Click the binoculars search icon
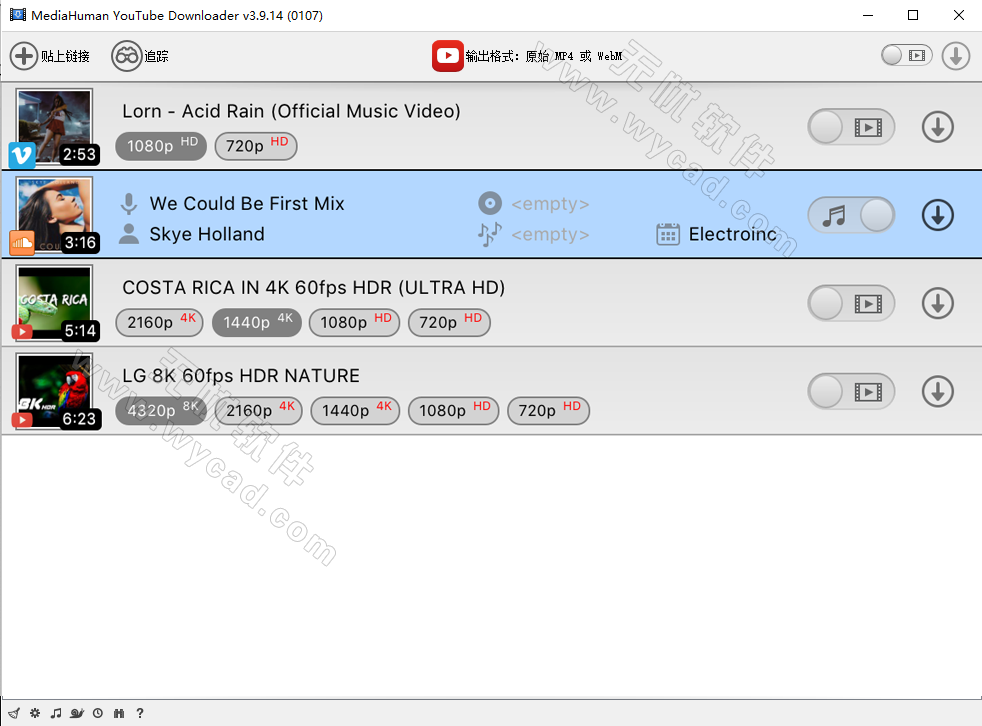Viewport: 982px width, 726px height. click(119, 713)
